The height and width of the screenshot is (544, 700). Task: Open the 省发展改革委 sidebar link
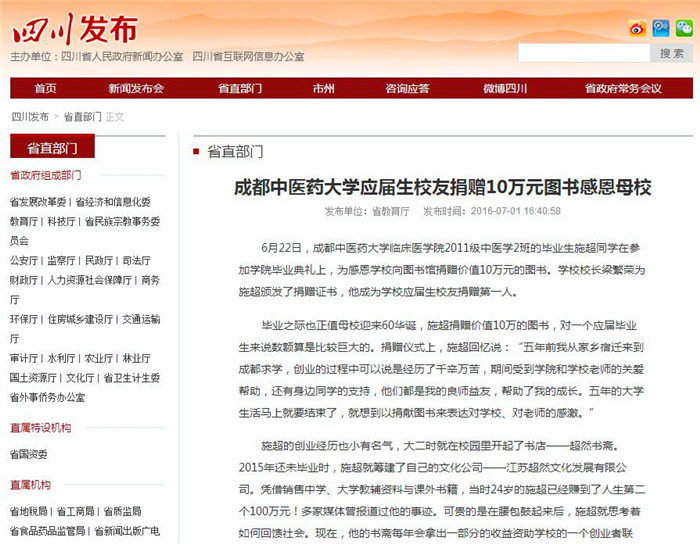(38, 201)
